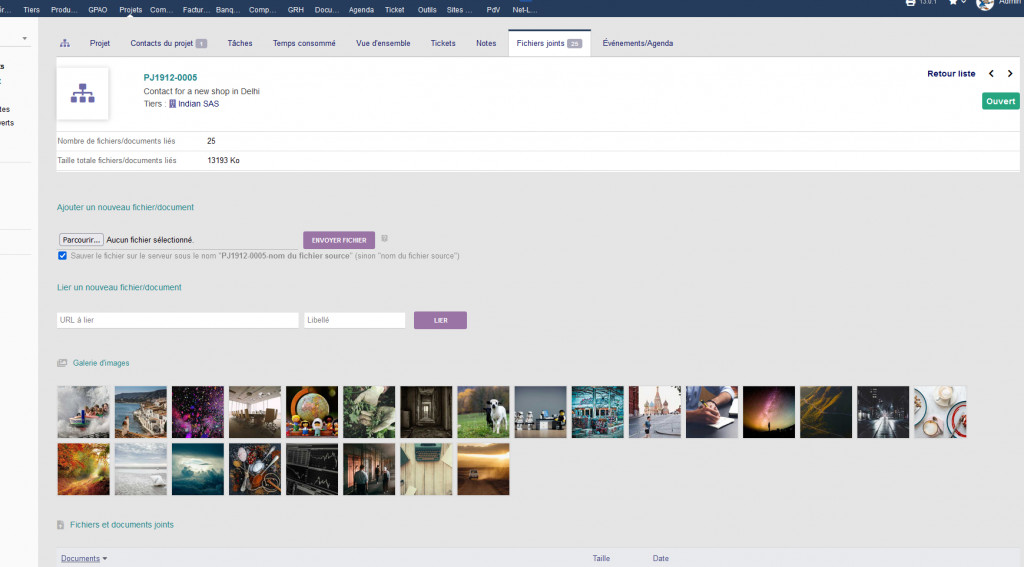Screen dimensions: 1024x567
Task: Open the Projet tab
Action: (x=100, y=43)
